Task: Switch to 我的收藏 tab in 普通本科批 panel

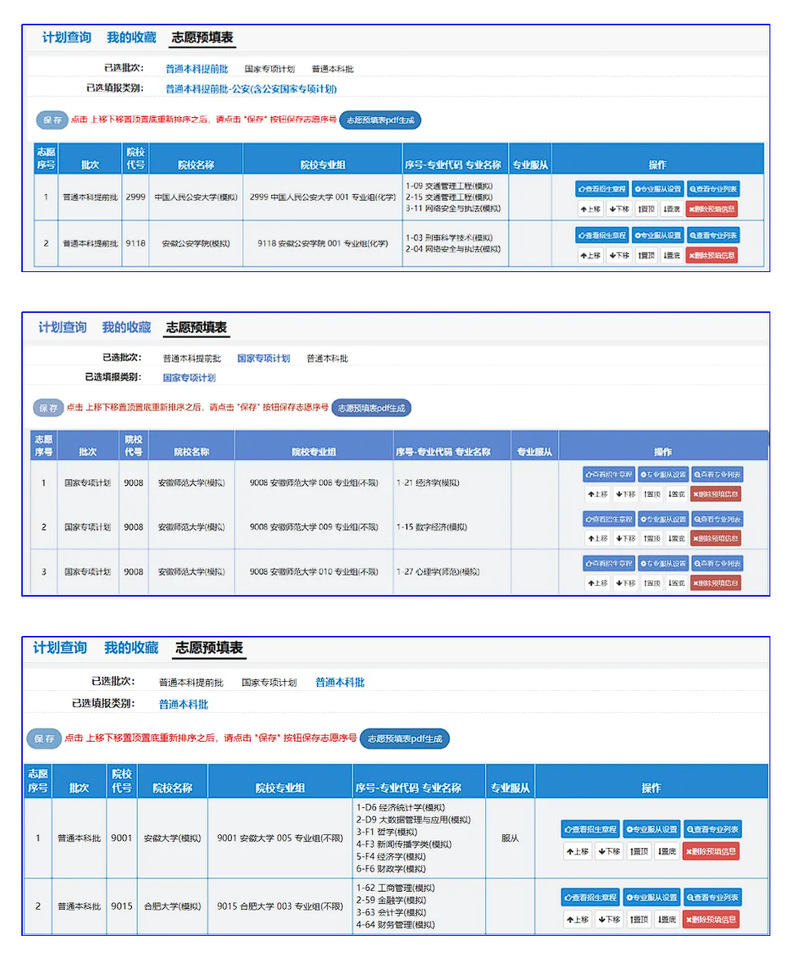Action: tap(131, 647)
